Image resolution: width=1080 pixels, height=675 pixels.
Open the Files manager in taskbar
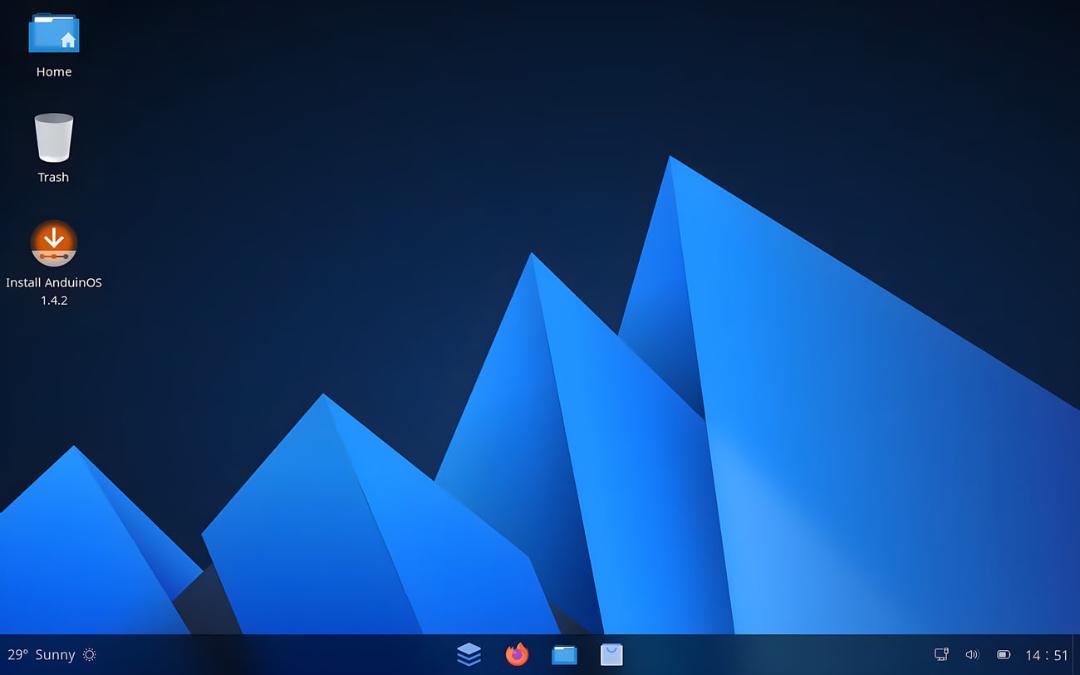[564, 654]
